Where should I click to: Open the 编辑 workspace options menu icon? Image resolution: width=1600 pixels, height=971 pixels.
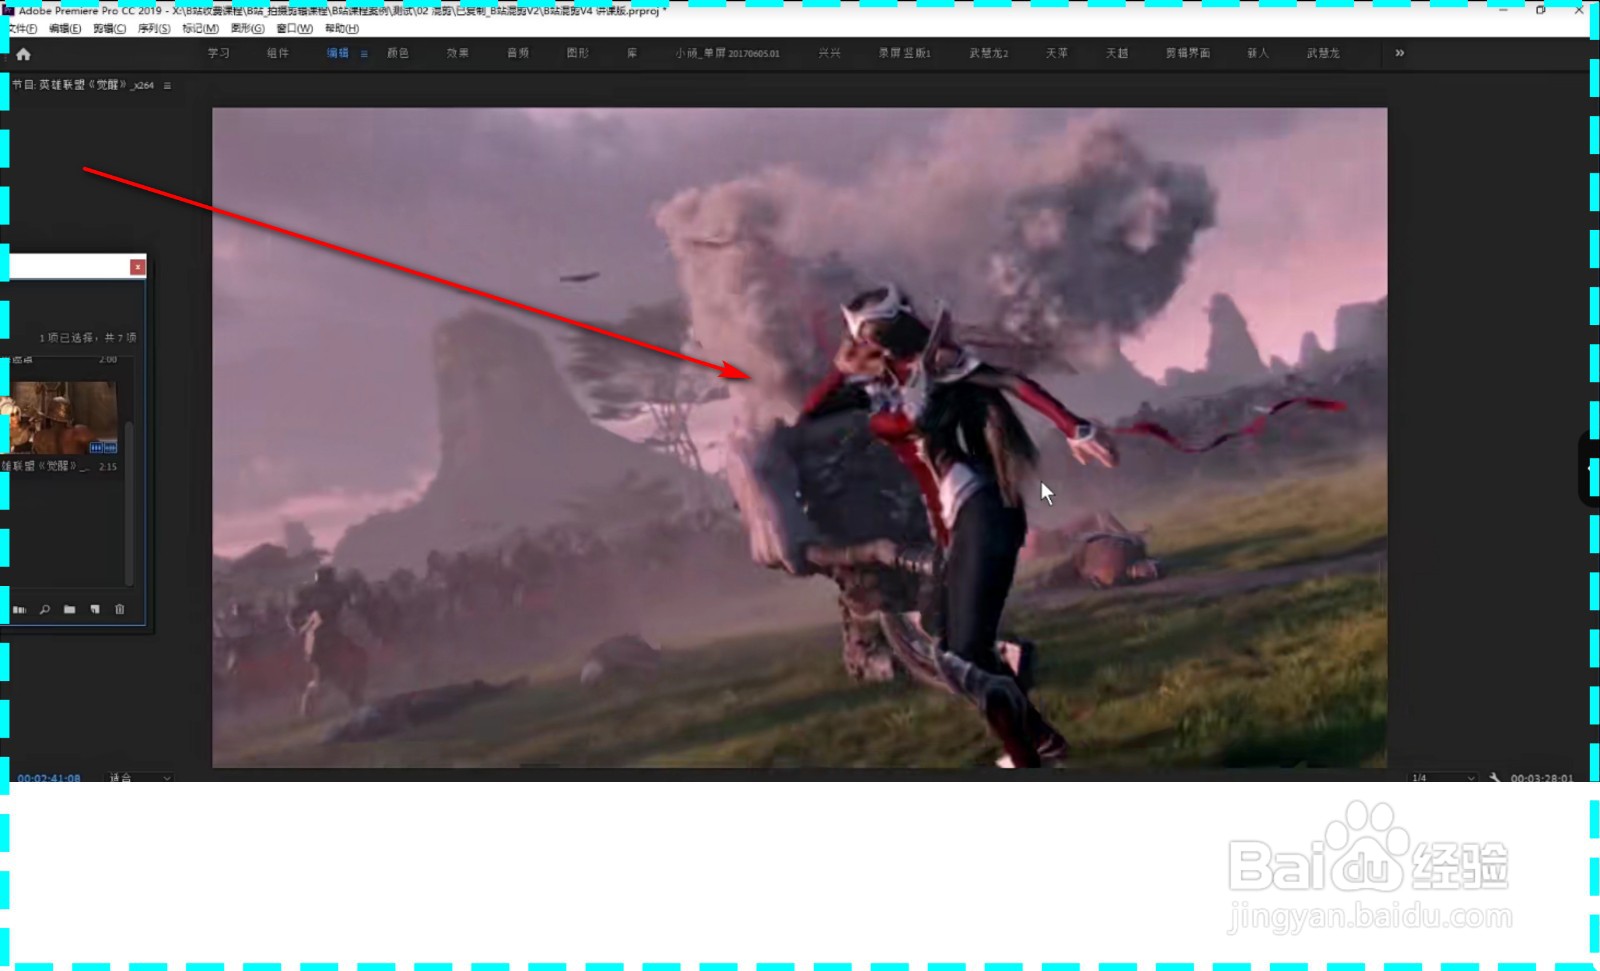[364, 54]
